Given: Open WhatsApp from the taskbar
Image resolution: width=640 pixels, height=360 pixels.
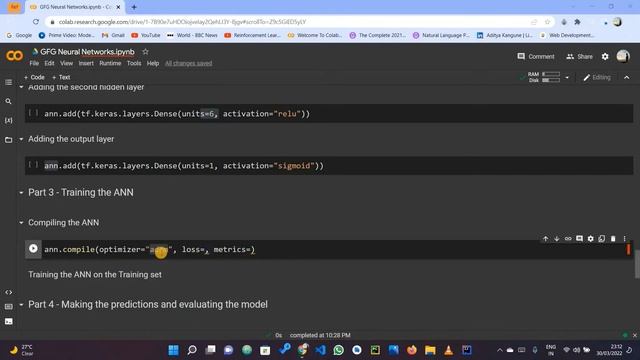Looking at the screenshot, I should tap(338, 350).
